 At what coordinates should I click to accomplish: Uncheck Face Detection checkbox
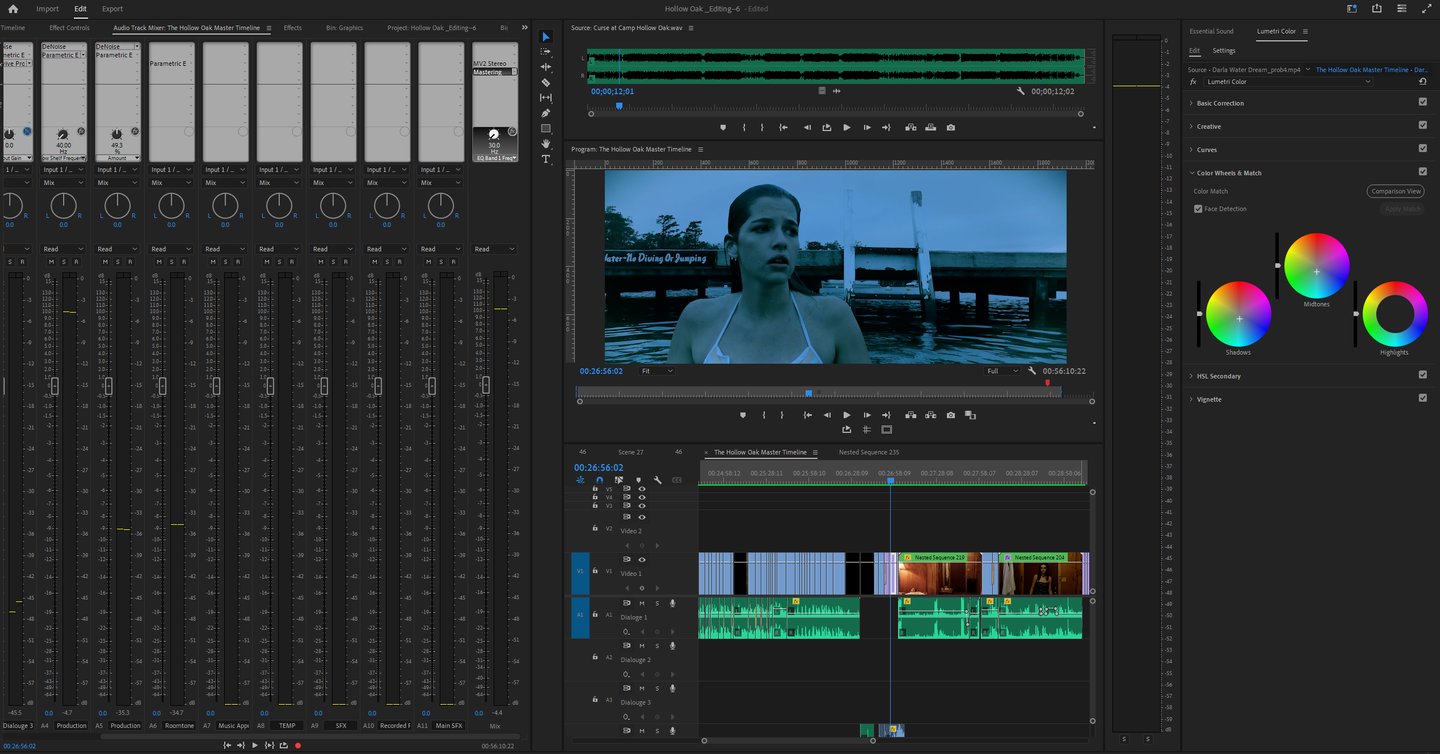[1198, 209]
